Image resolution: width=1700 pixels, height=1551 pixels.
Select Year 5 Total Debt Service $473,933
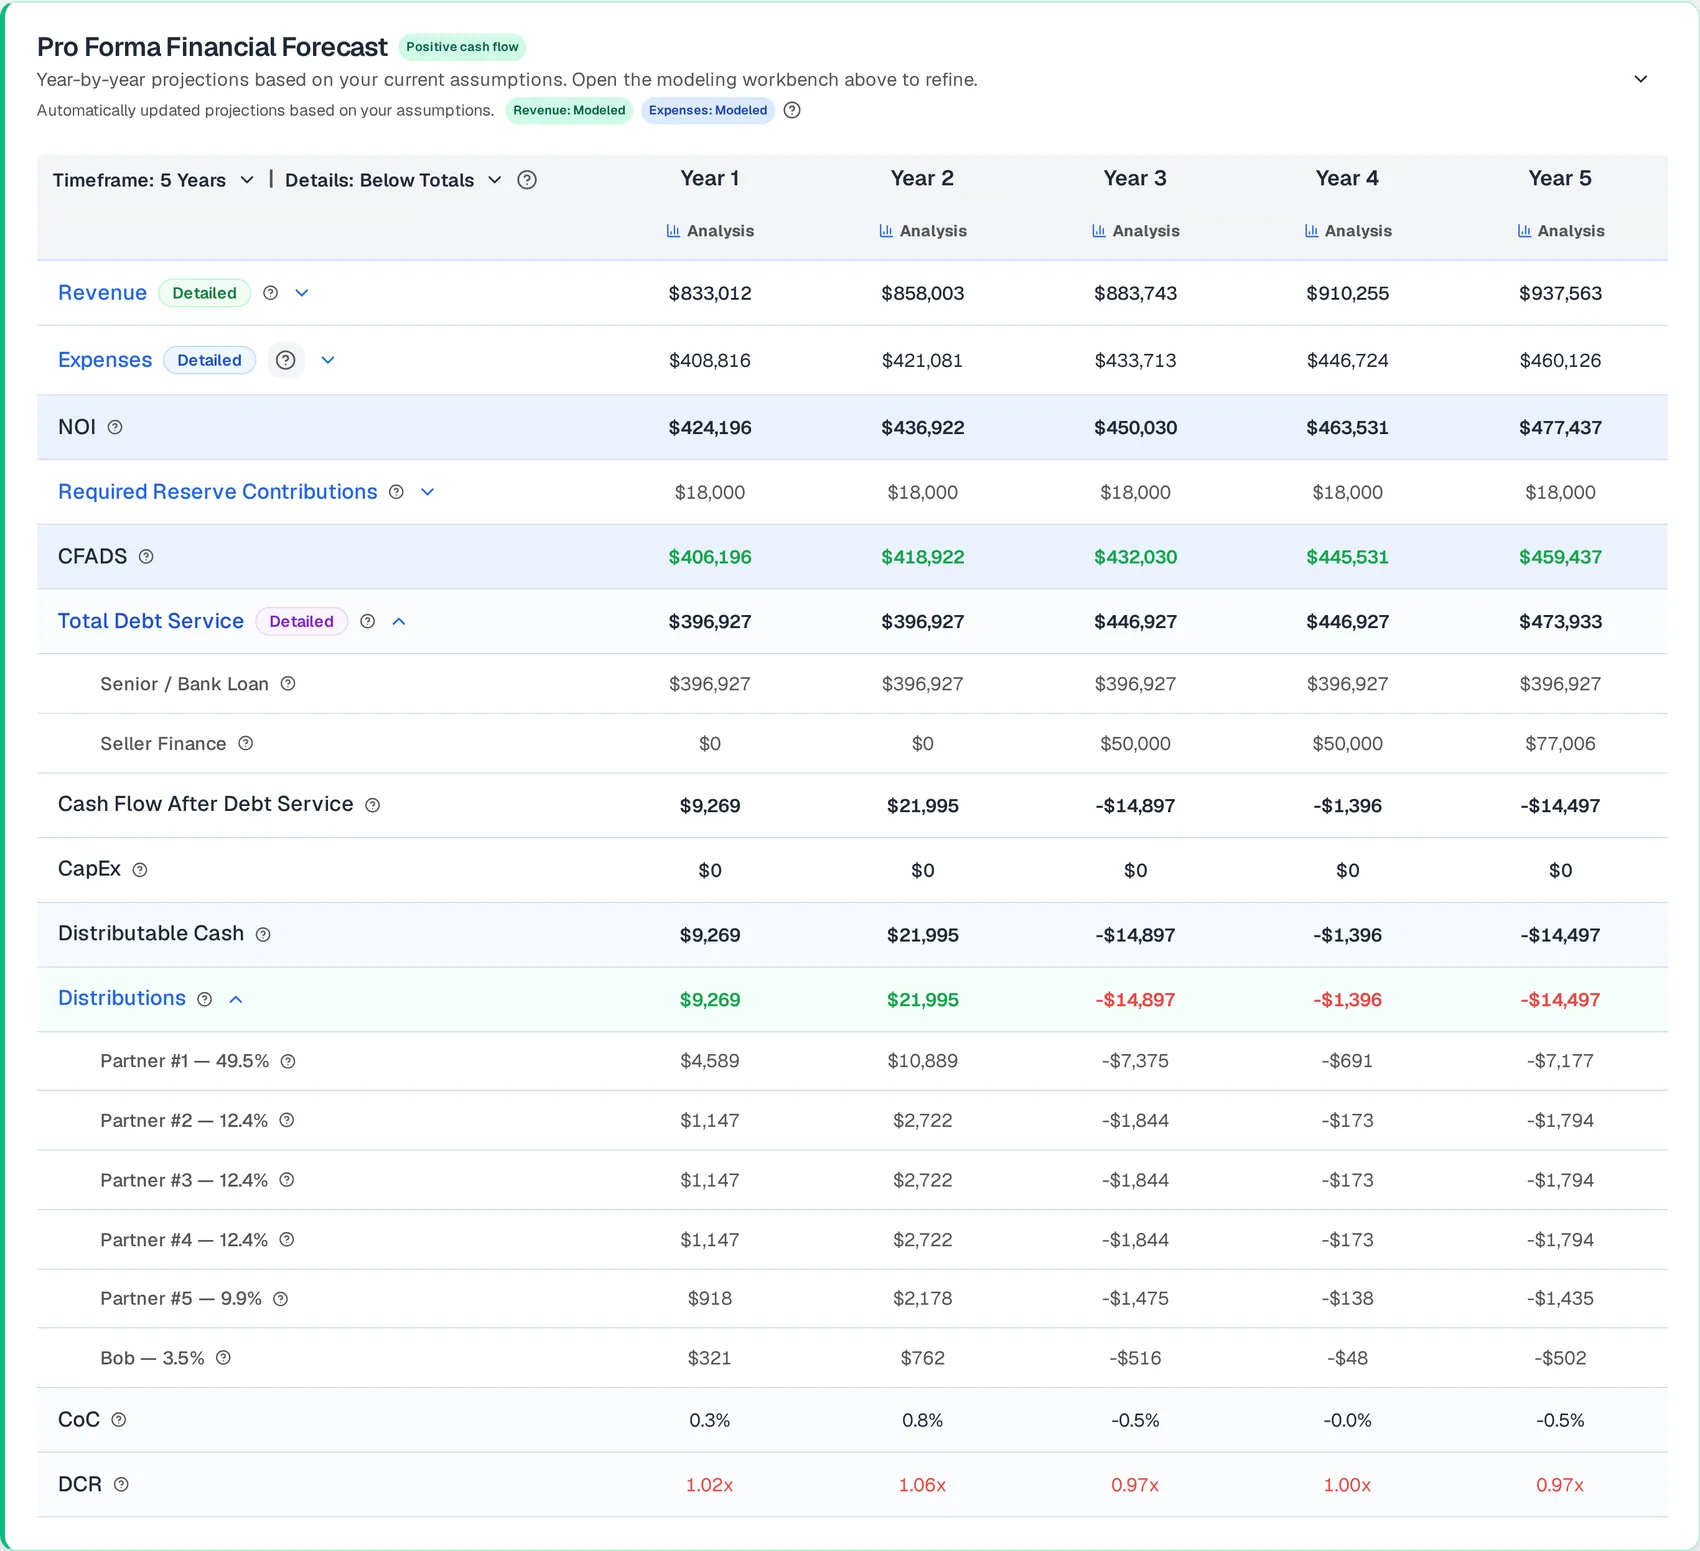point(1561,622)
